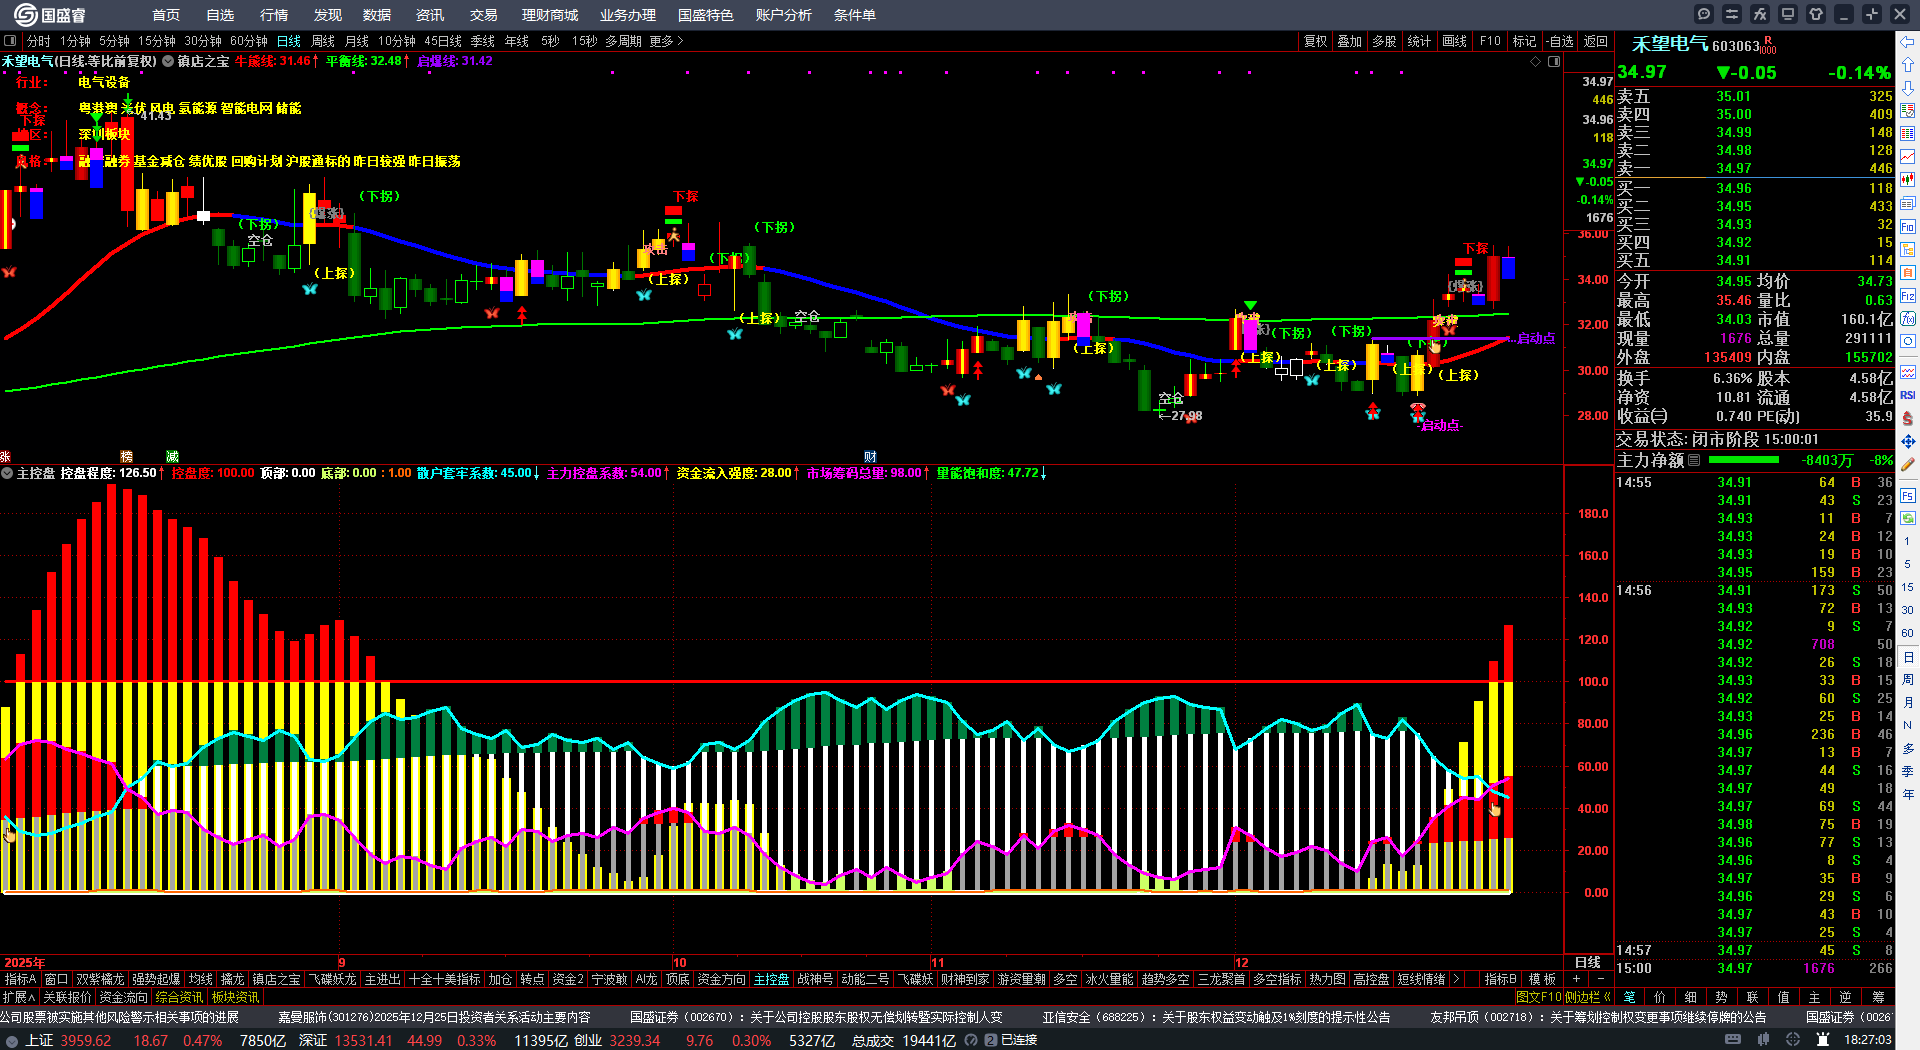Image resolution: width=1920 pixels, height=1050 pixels.
Task: Click the Guosheng logo icon
Action: click(x=25, y=14)
